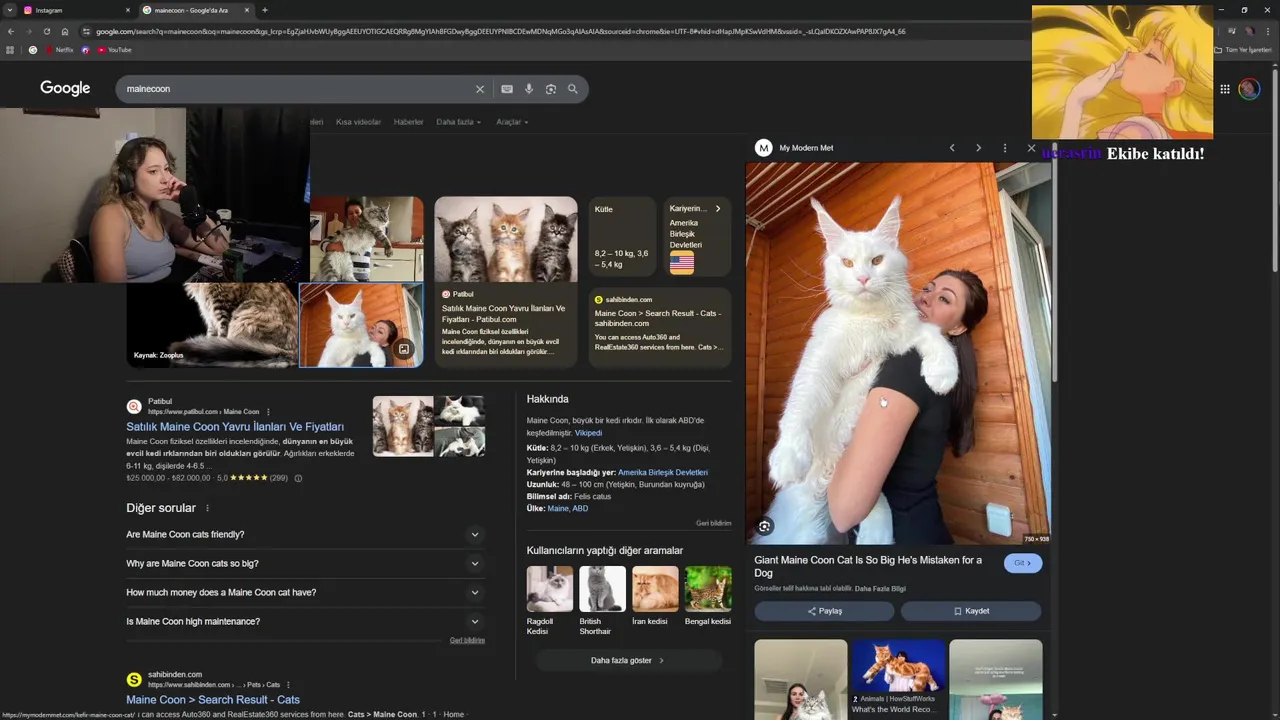The image size is (1280, 720).
Task: Open British Shorthair related search
Action: 602,602
